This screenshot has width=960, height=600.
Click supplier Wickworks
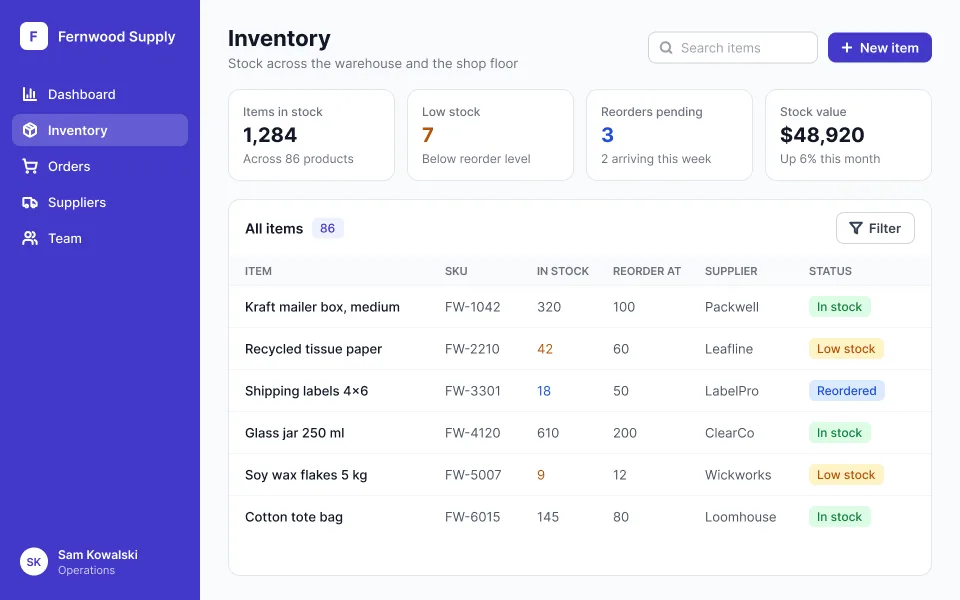click(x=738, y=475)
